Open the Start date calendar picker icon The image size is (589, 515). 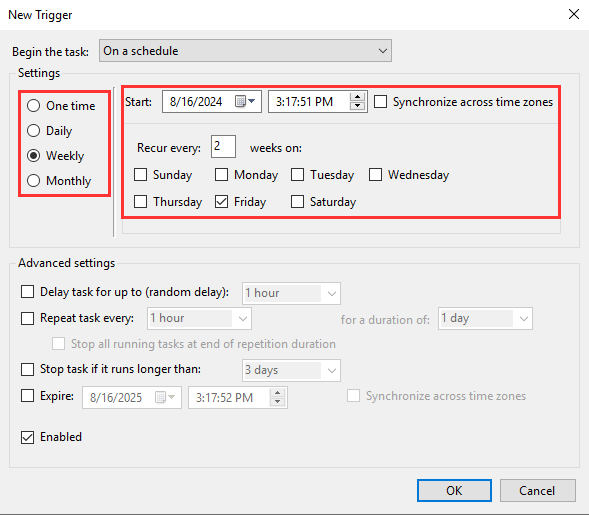click(245, 101)
